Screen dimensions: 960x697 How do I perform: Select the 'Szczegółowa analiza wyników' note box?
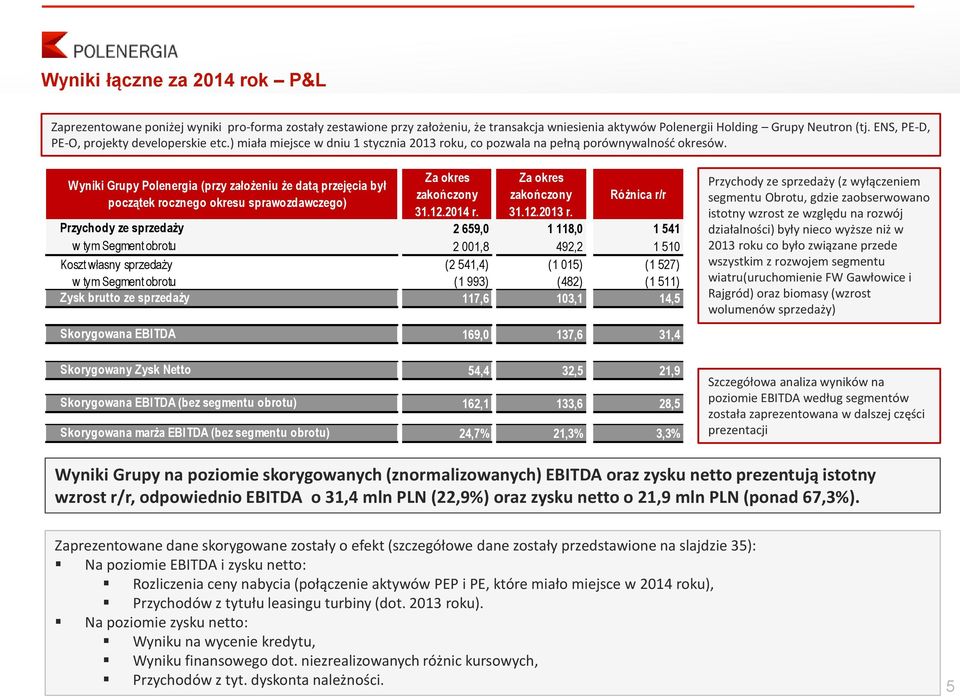819,405
